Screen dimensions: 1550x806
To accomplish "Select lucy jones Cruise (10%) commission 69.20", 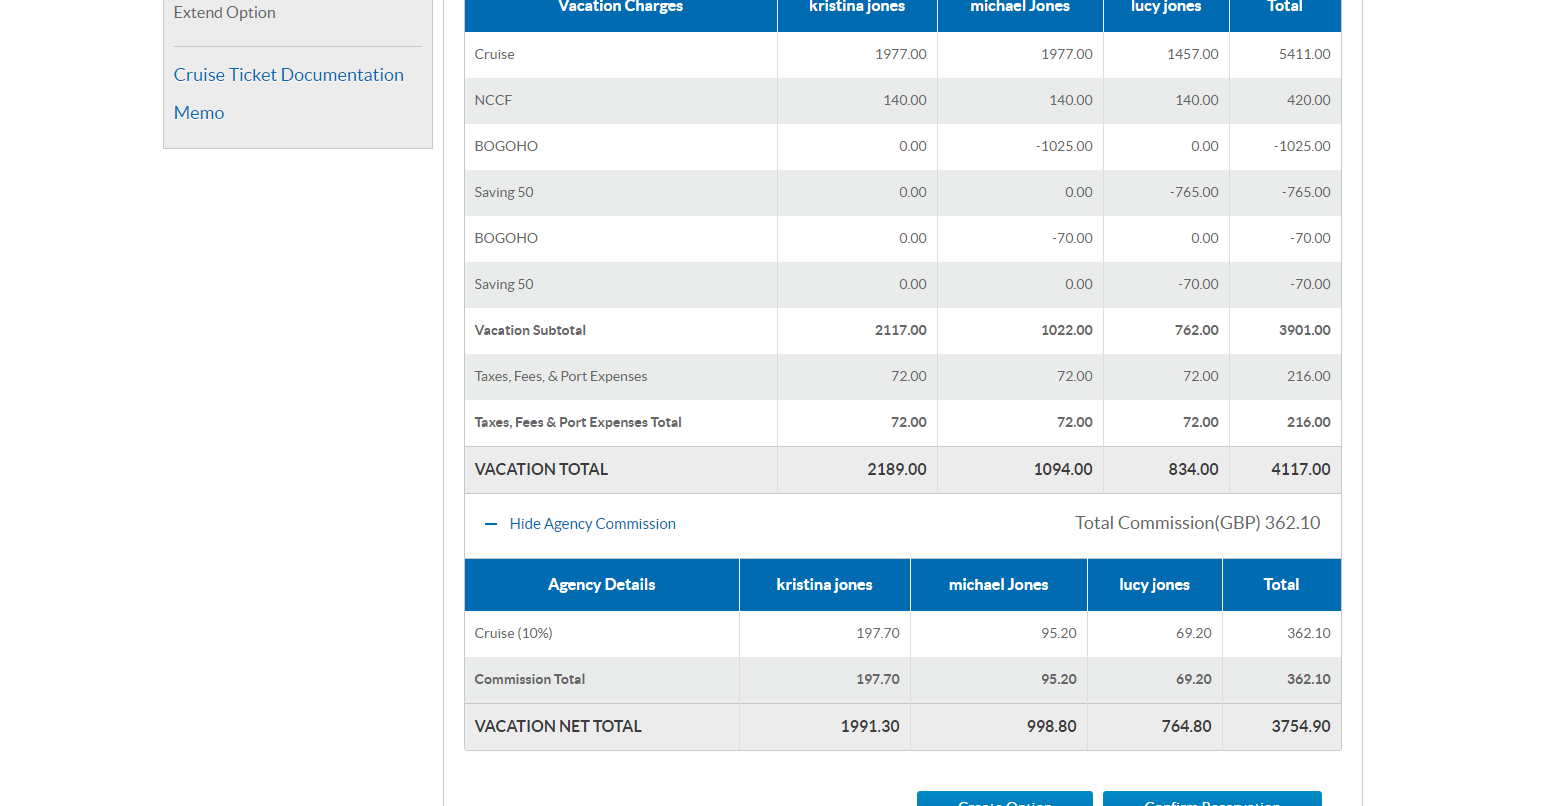I will click(1194, 634).
